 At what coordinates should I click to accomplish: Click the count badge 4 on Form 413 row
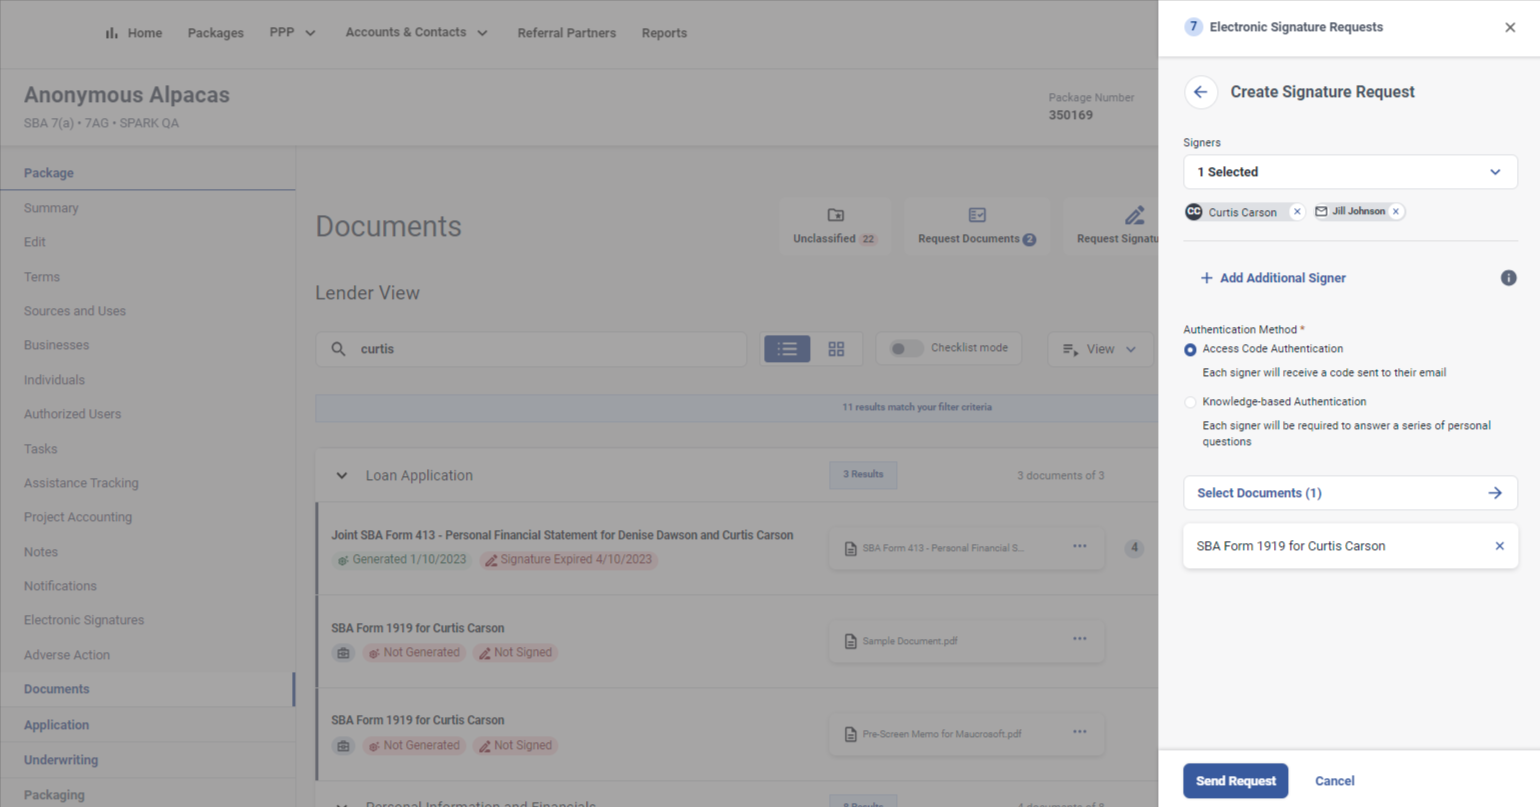[x=1134, y=548]
